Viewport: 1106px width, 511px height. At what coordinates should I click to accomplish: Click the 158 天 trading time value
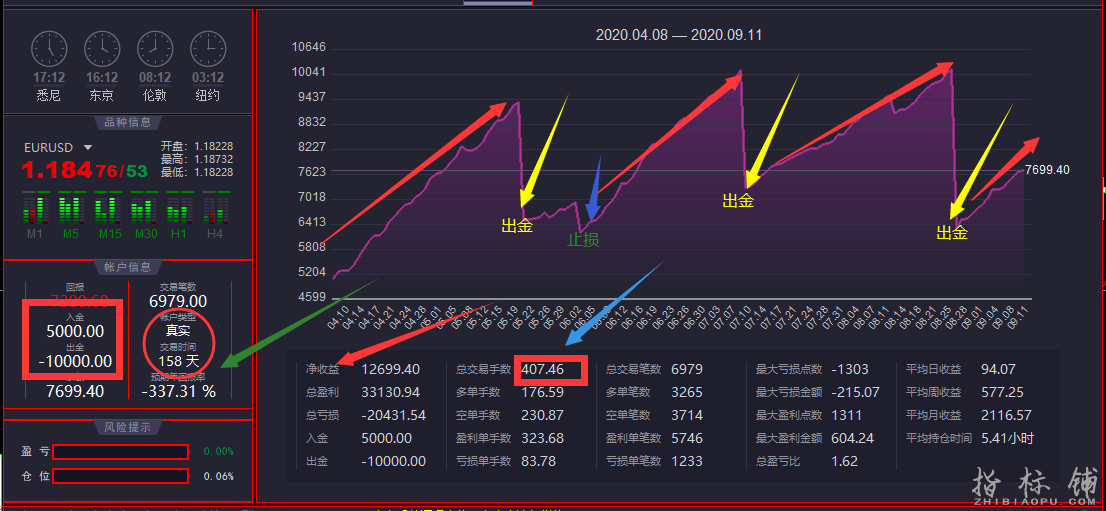(178, 361)
